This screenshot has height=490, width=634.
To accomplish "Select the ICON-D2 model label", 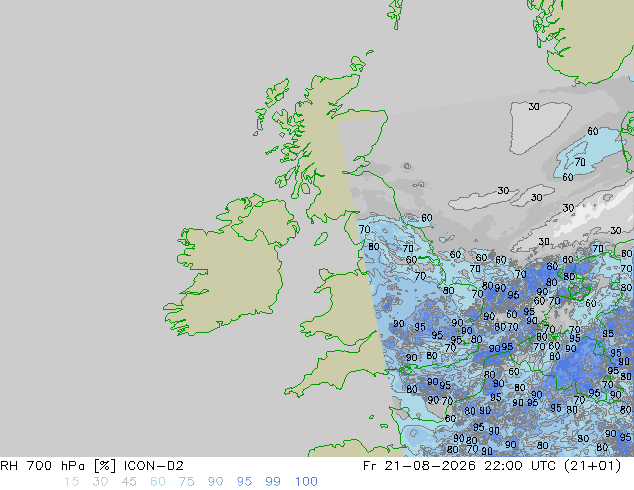I will [x=154, y=466].
